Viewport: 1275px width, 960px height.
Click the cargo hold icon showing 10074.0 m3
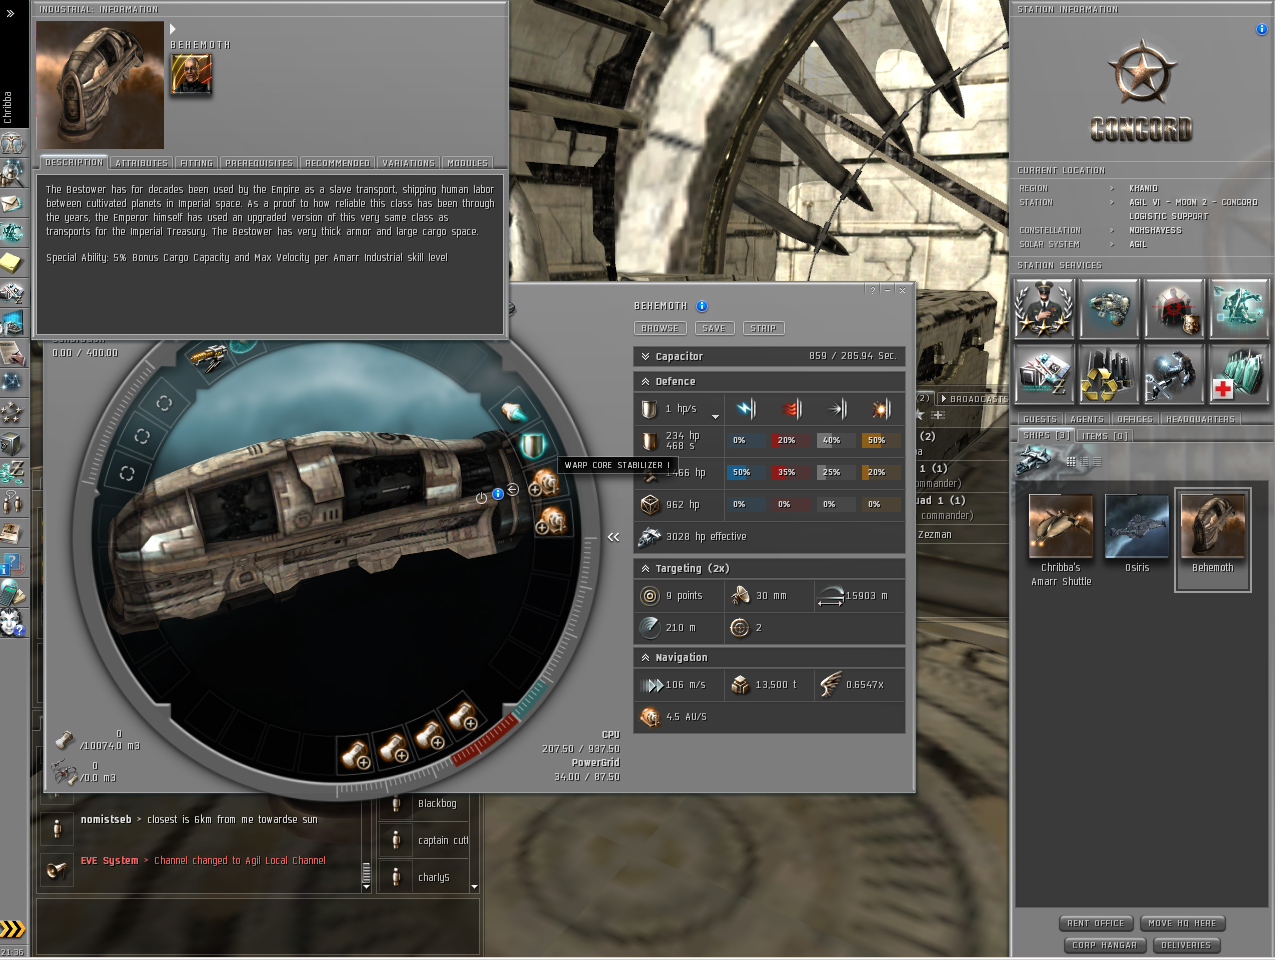[64, 740]
